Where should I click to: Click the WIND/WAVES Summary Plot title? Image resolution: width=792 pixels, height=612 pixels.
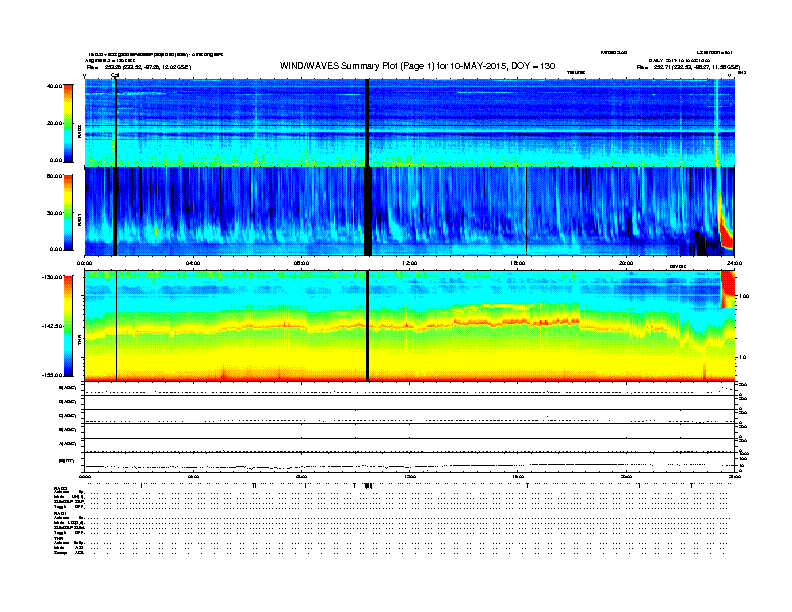point(417,66)
